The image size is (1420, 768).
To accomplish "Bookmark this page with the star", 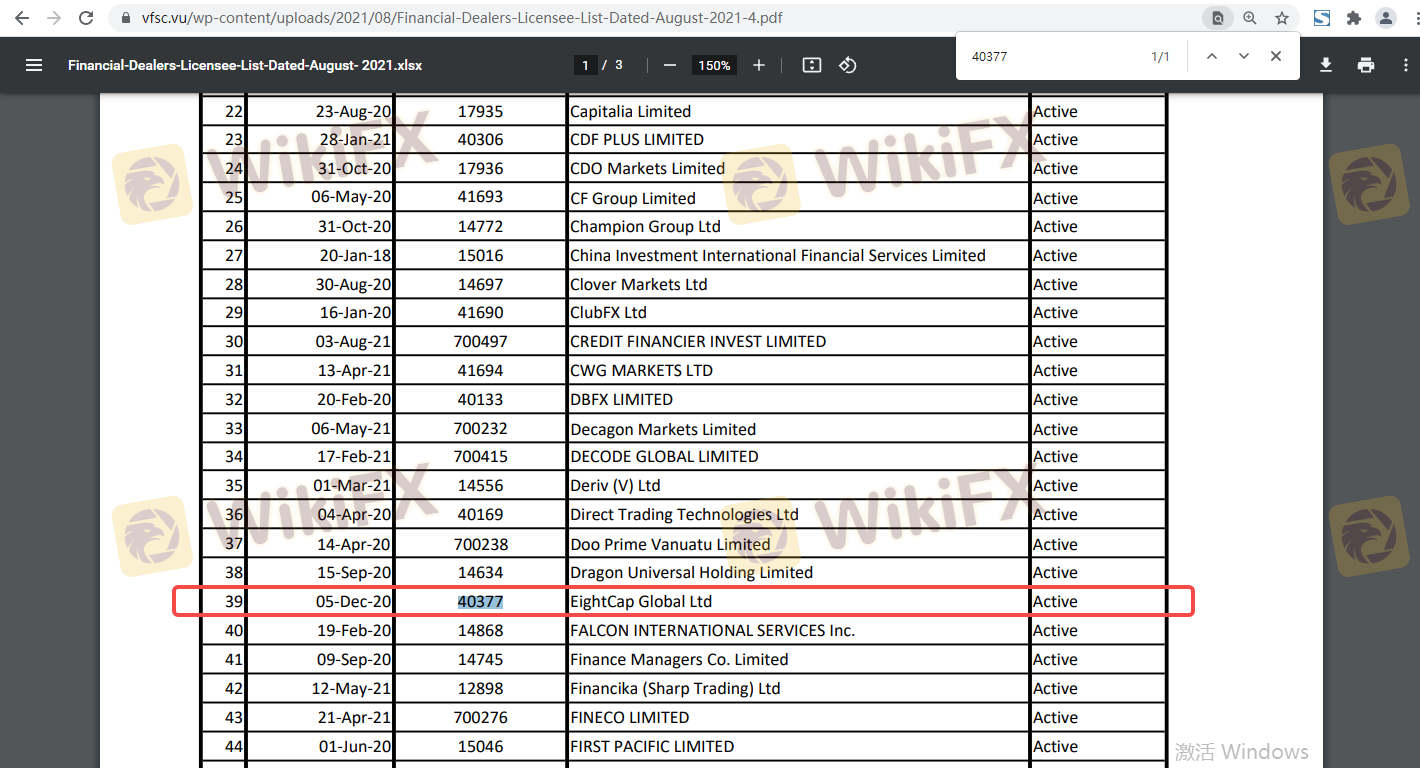I will coord(1282,18).
